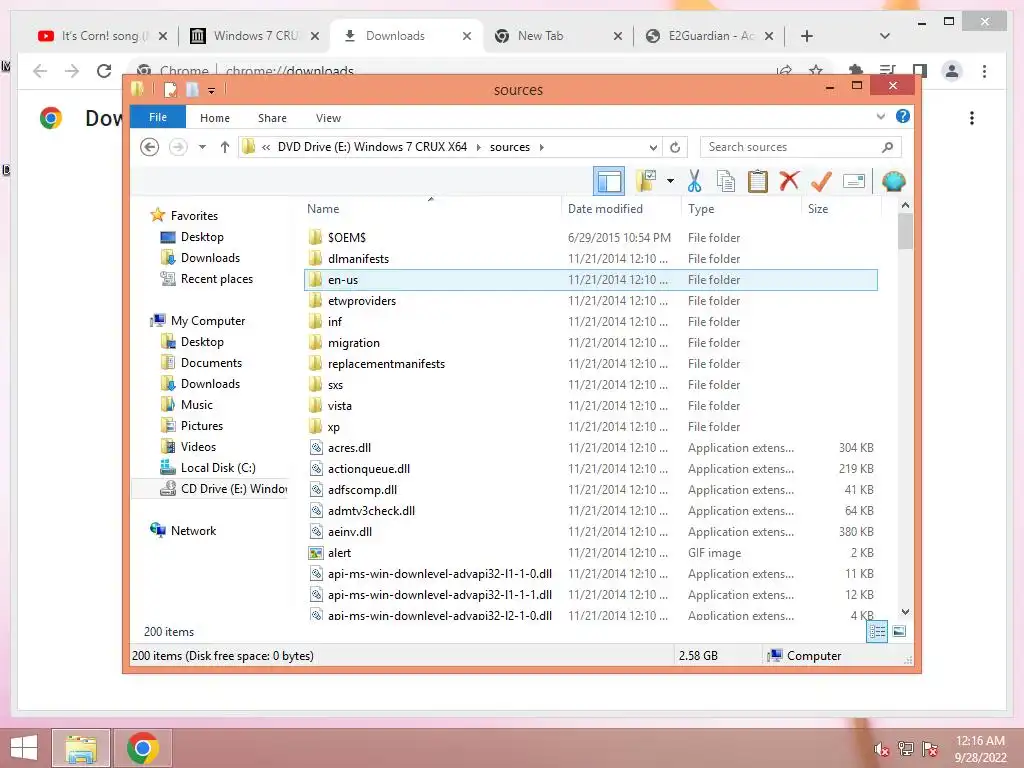Image resolution: width=1024 pixels, height=768 pixels.
Task: Go forward in Explorer sources window
Action: click(x=178, y=147)
